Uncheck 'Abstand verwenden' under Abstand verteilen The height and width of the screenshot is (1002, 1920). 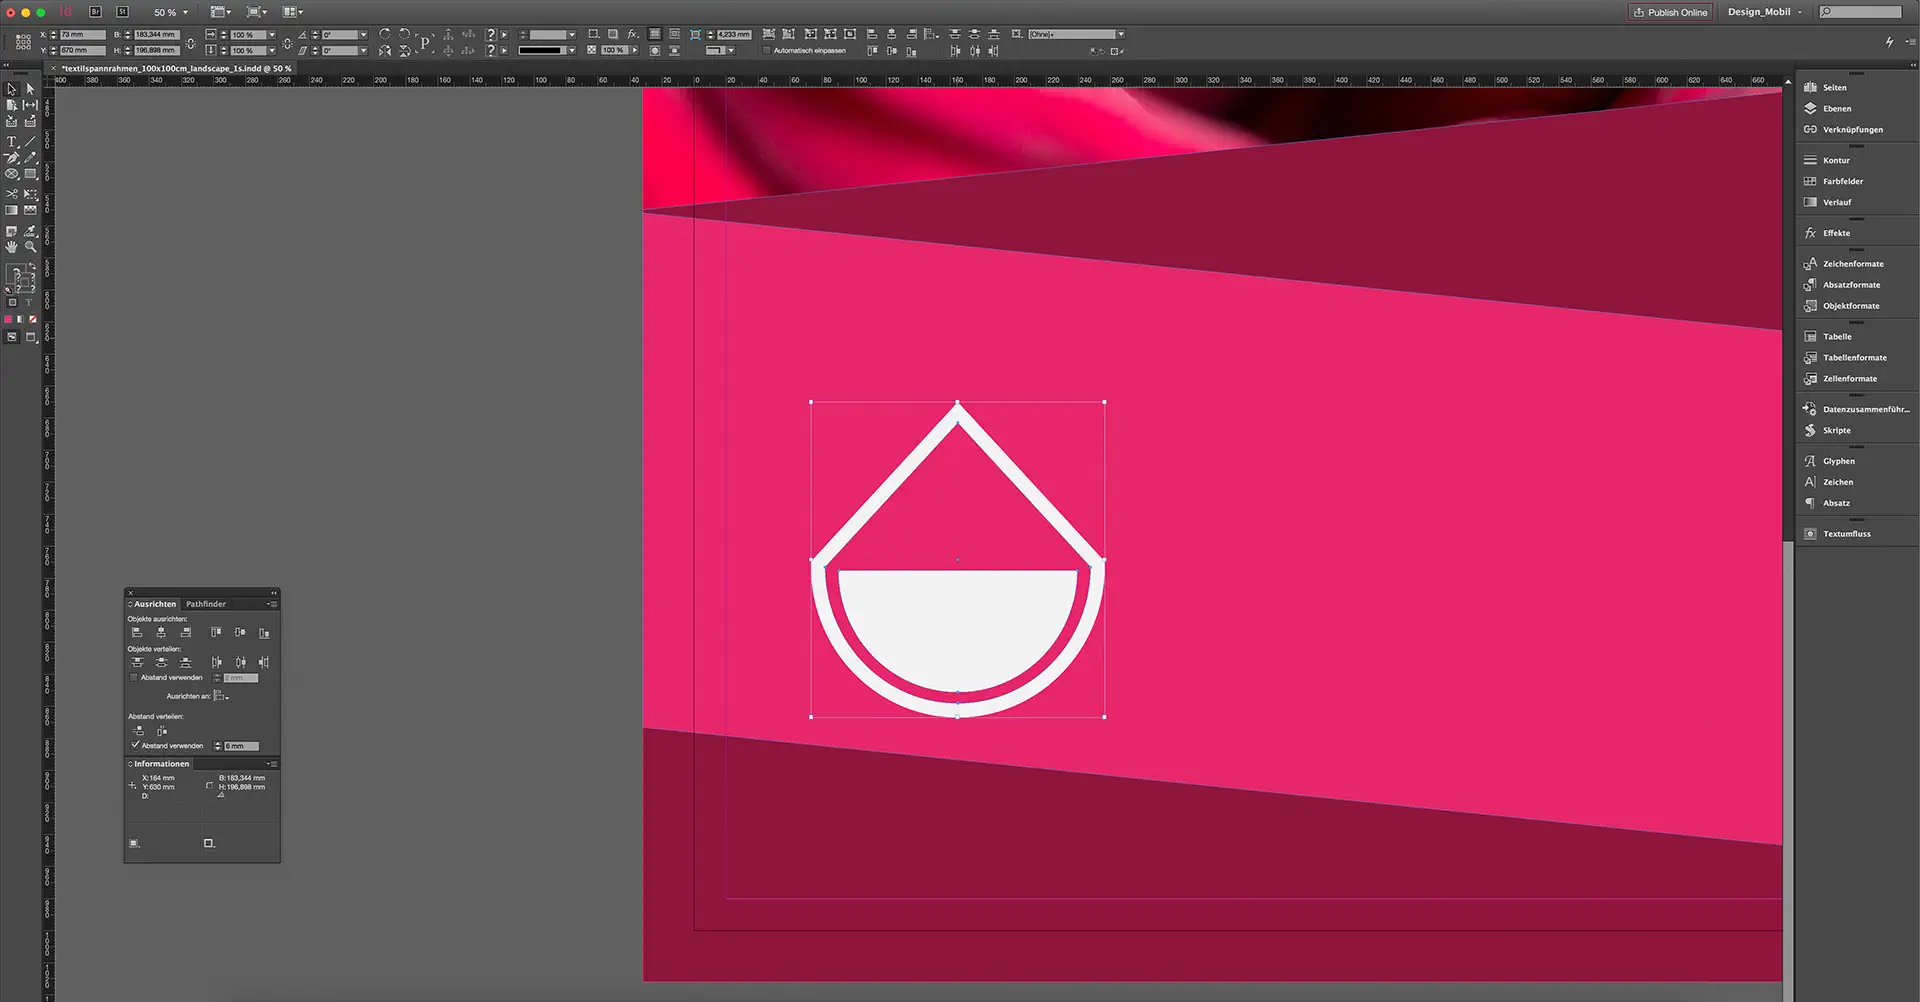(x=135, y=745)
